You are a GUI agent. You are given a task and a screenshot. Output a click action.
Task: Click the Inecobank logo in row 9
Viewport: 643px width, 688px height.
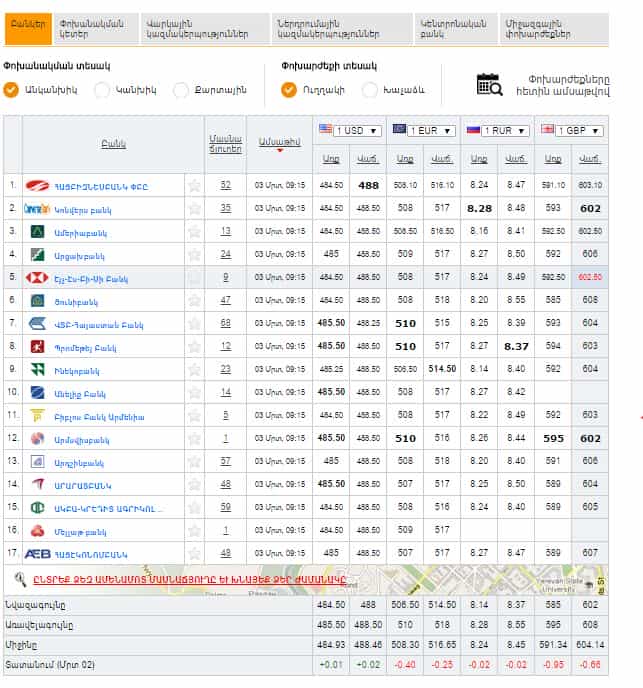[x=38, y=369]
